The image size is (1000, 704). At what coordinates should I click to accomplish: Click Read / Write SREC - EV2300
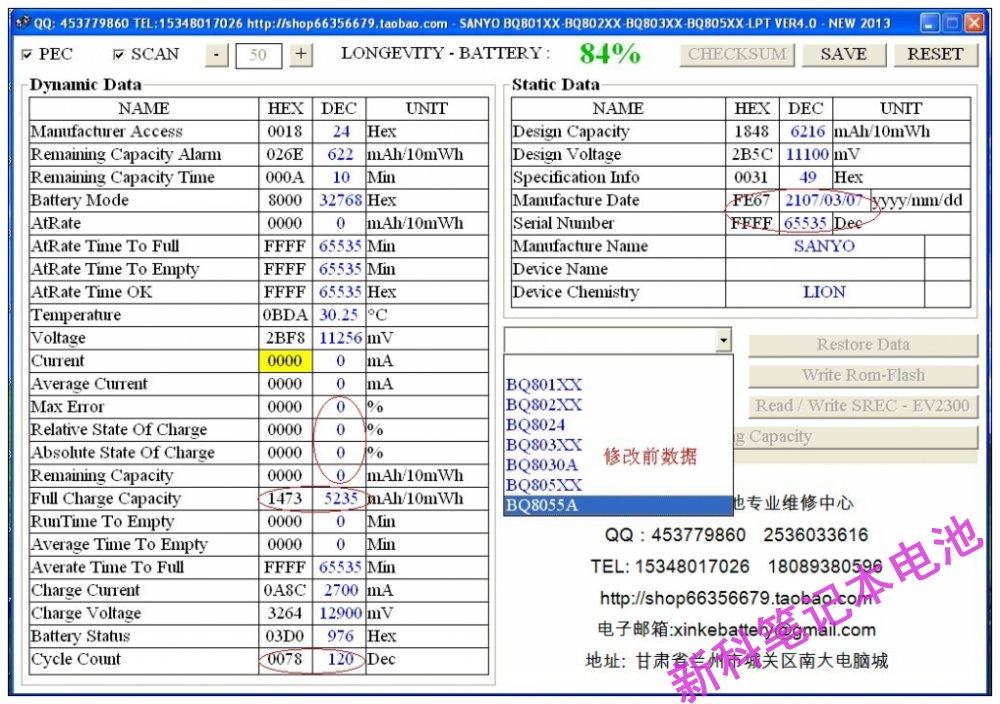(x=862, y=406)
